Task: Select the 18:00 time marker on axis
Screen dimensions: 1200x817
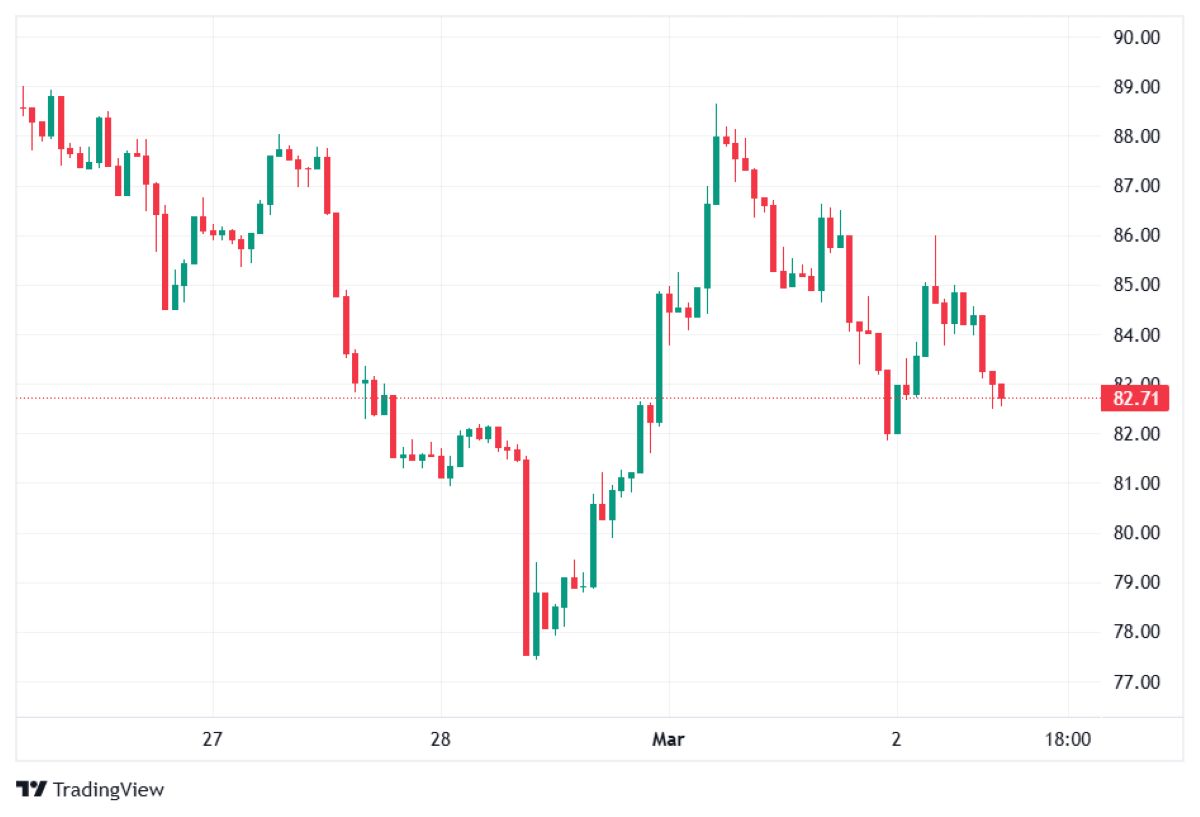Action: point(1068,740)
